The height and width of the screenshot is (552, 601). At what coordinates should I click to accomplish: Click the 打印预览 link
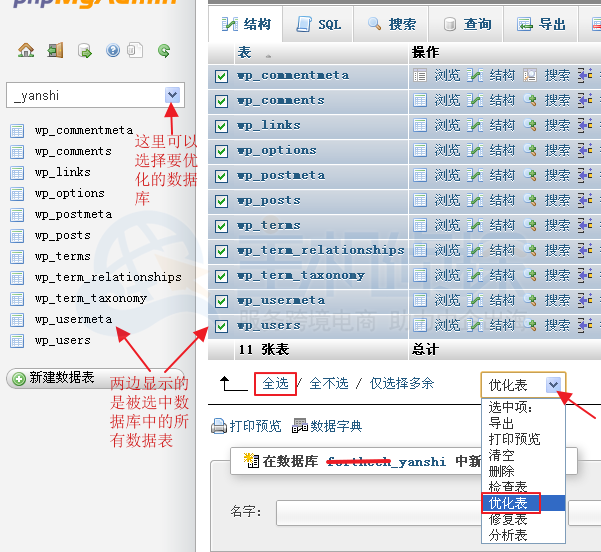[255, 426]
